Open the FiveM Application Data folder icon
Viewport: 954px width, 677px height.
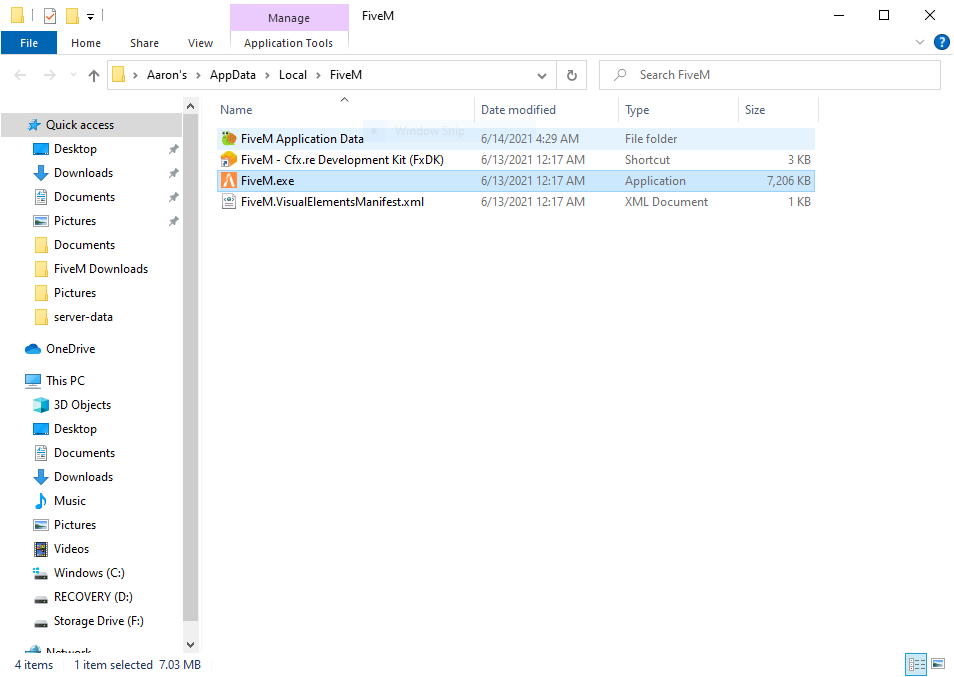[x=229, y=139]
